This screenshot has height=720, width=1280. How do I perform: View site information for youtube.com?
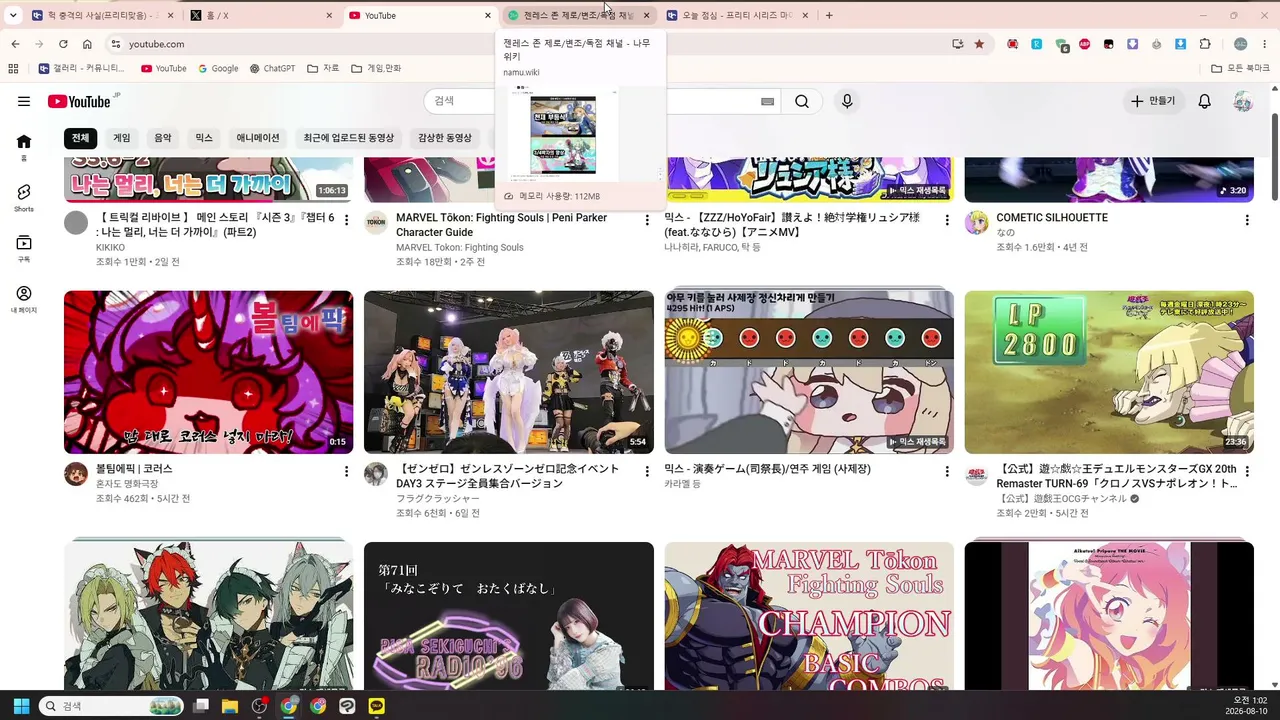click(115, 44)
